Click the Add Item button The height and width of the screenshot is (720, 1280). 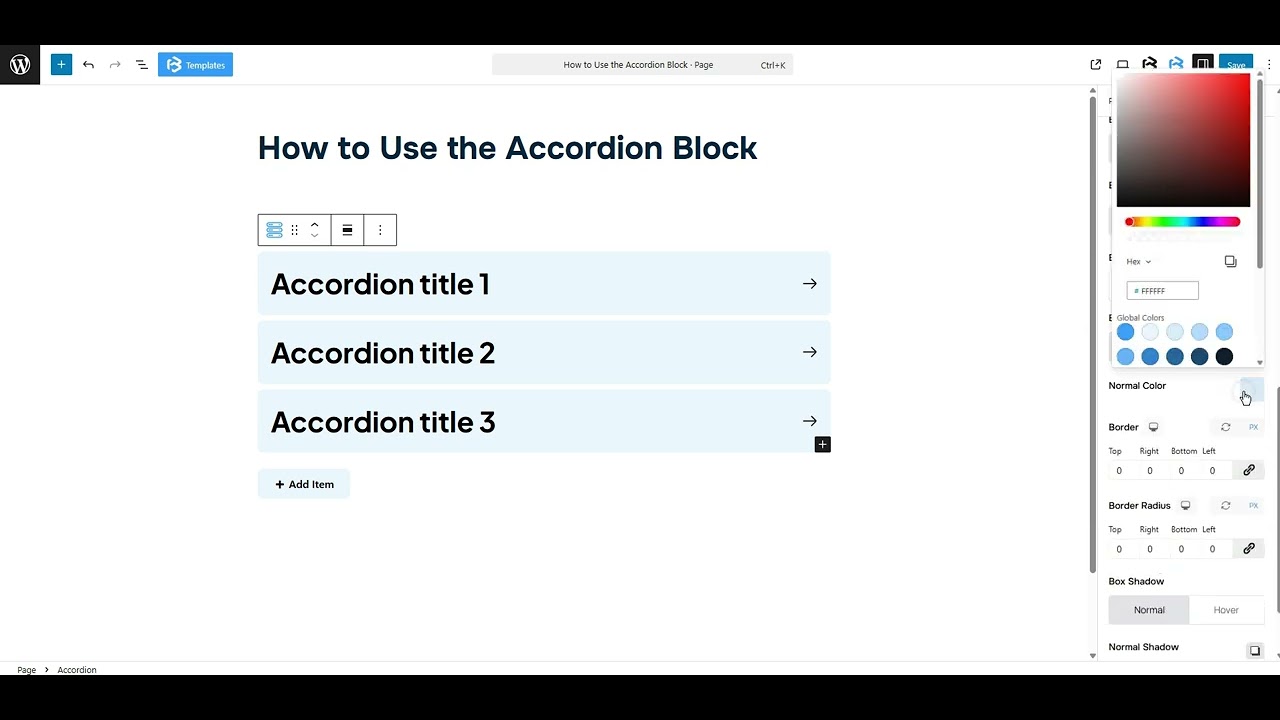tap(303, 484)
